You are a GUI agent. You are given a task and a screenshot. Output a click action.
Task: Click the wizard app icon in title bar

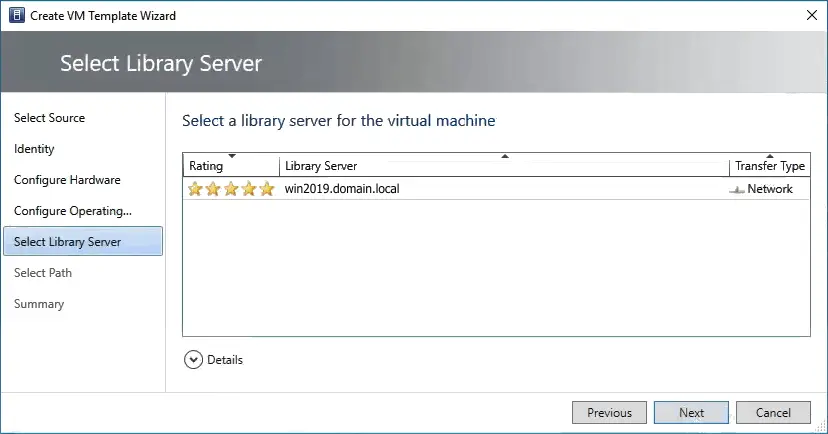17,15
